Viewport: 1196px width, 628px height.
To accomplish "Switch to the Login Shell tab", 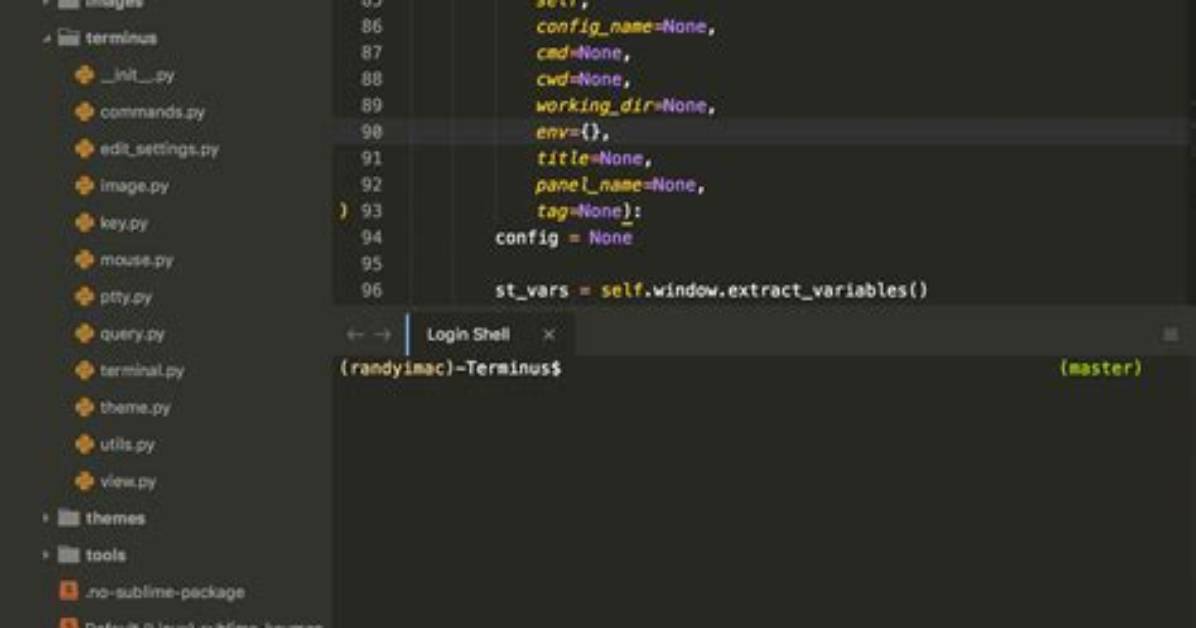I will (x=468, y=334).
